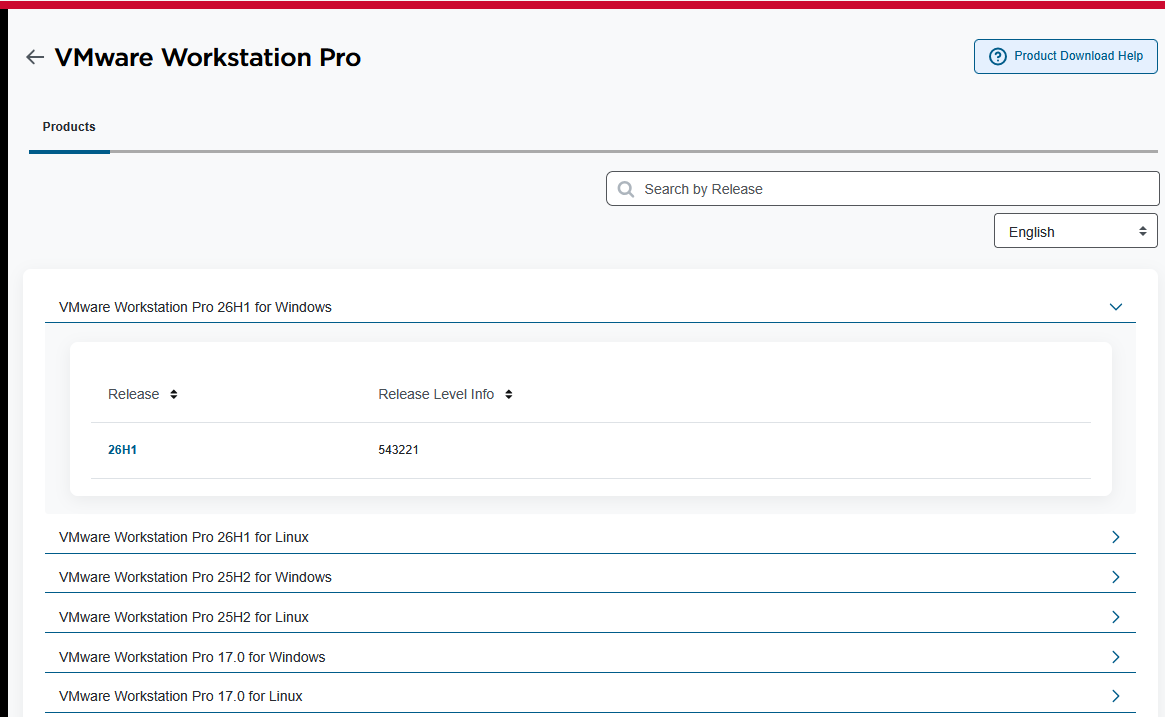Click the Release Level Info header text

coord(436,395)
